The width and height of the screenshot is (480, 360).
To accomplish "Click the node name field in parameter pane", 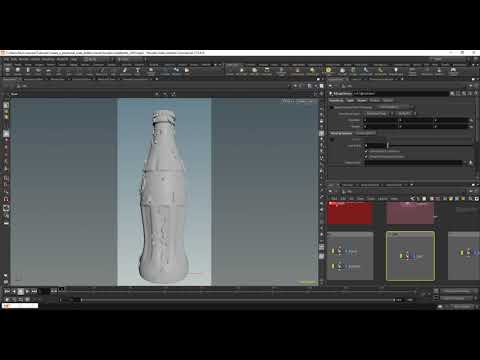I will click(401, 94).
